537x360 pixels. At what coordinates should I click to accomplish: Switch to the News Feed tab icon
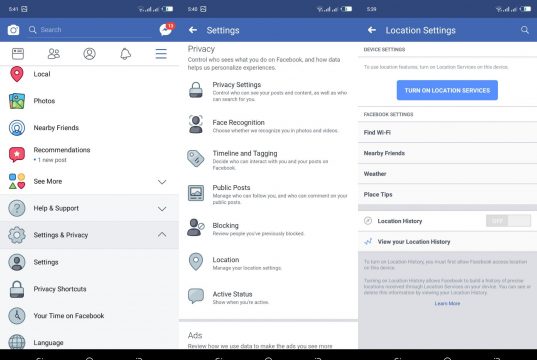(18, 54)
